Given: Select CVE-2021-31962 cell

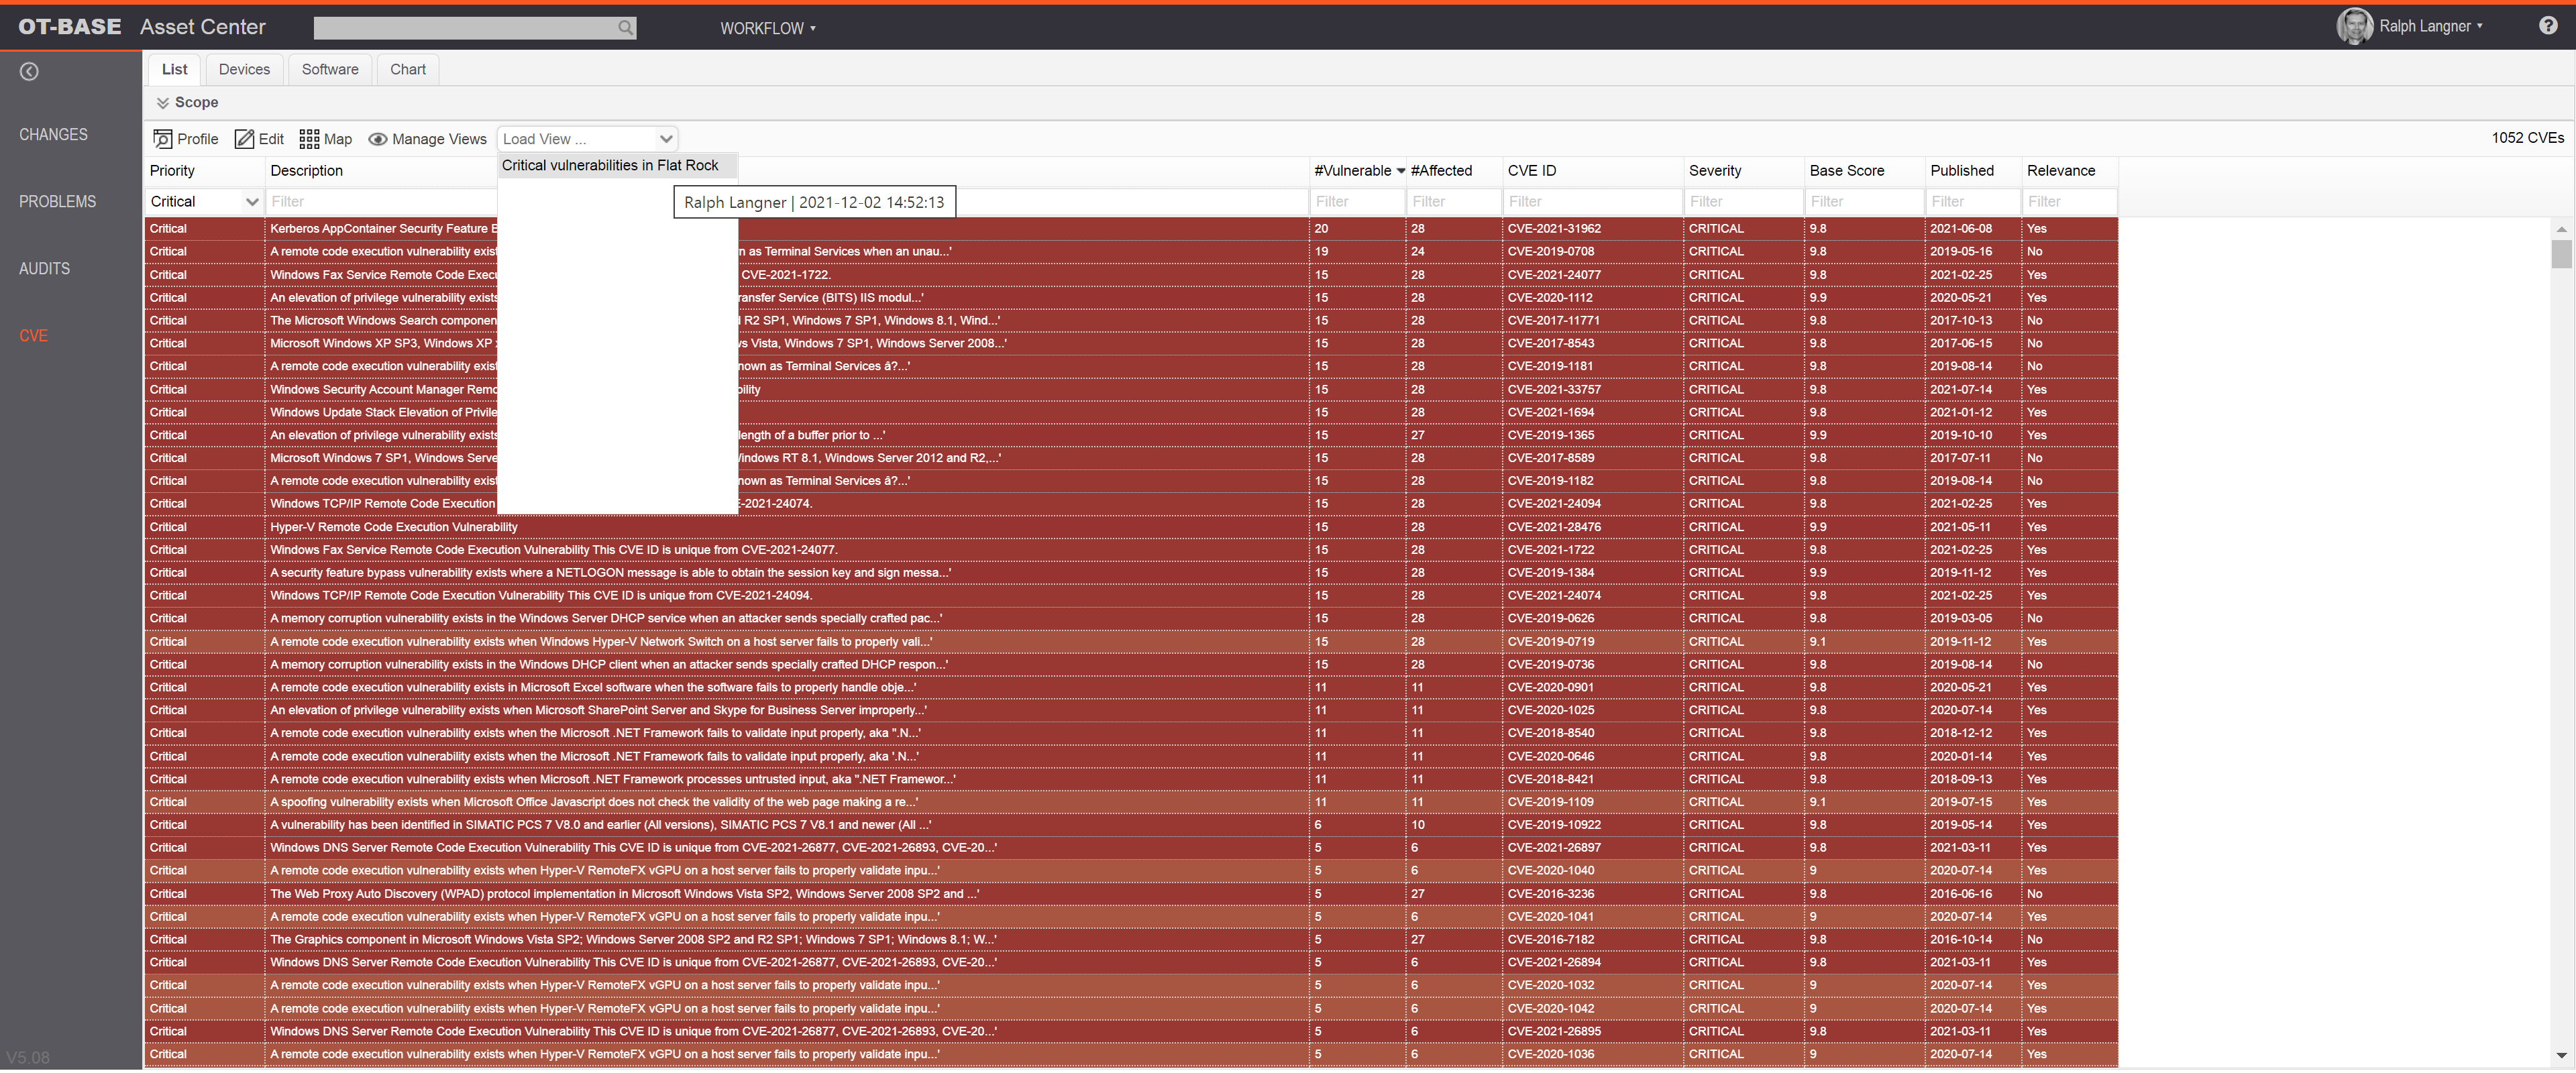Looking at the screenshot, I should point(1593,229).
